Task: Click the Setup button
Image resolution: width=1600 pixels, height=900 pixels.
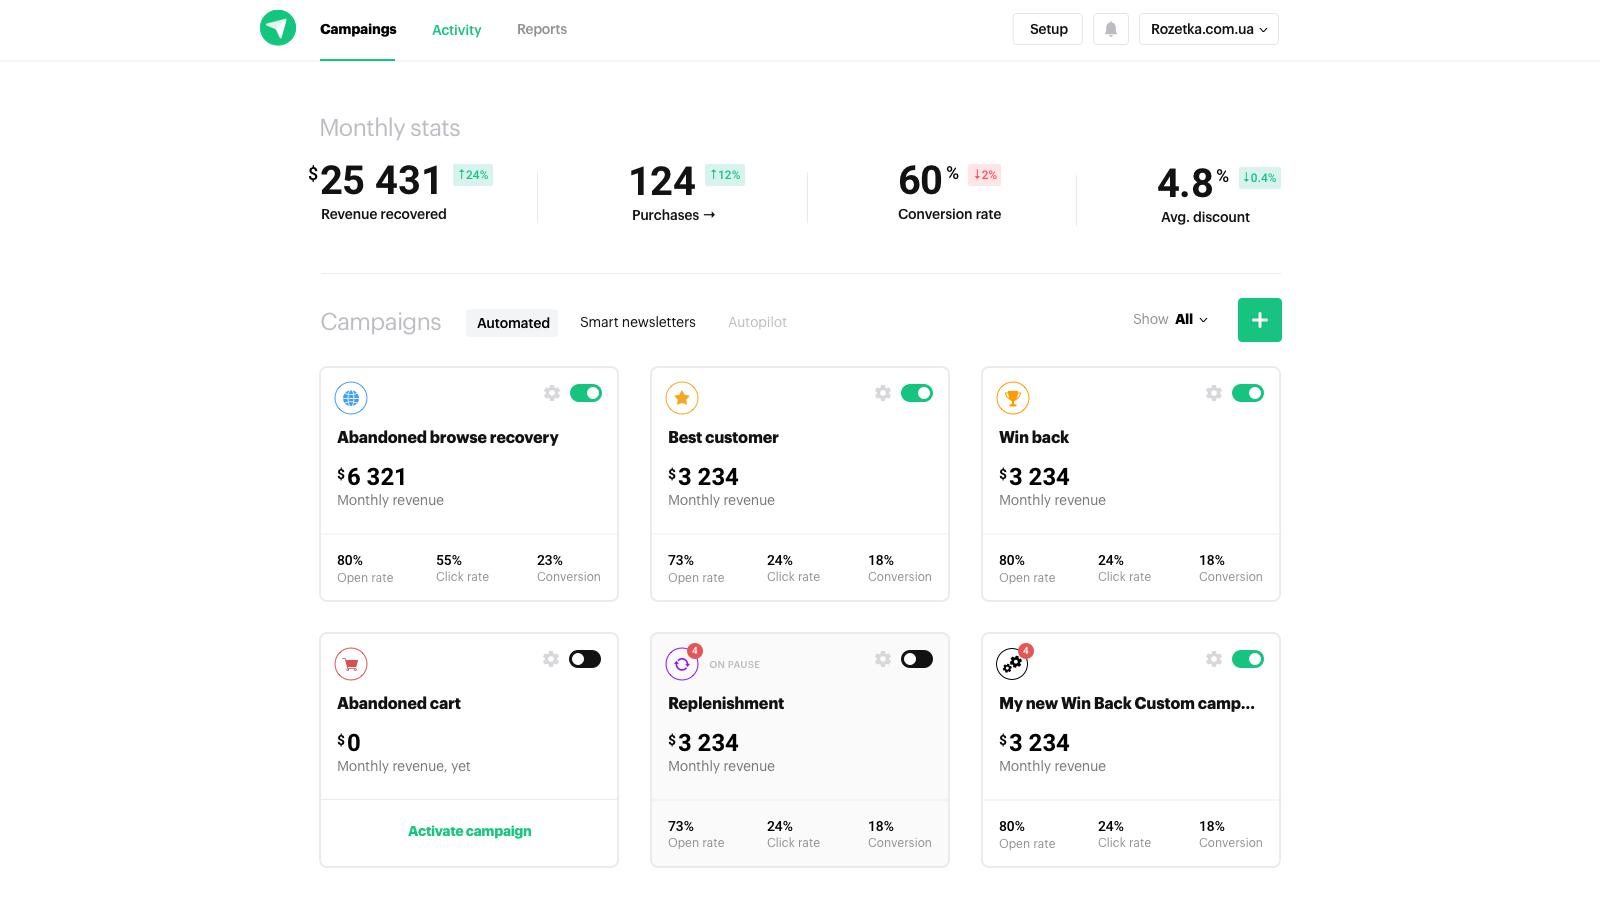Action: pos(1048,29)
